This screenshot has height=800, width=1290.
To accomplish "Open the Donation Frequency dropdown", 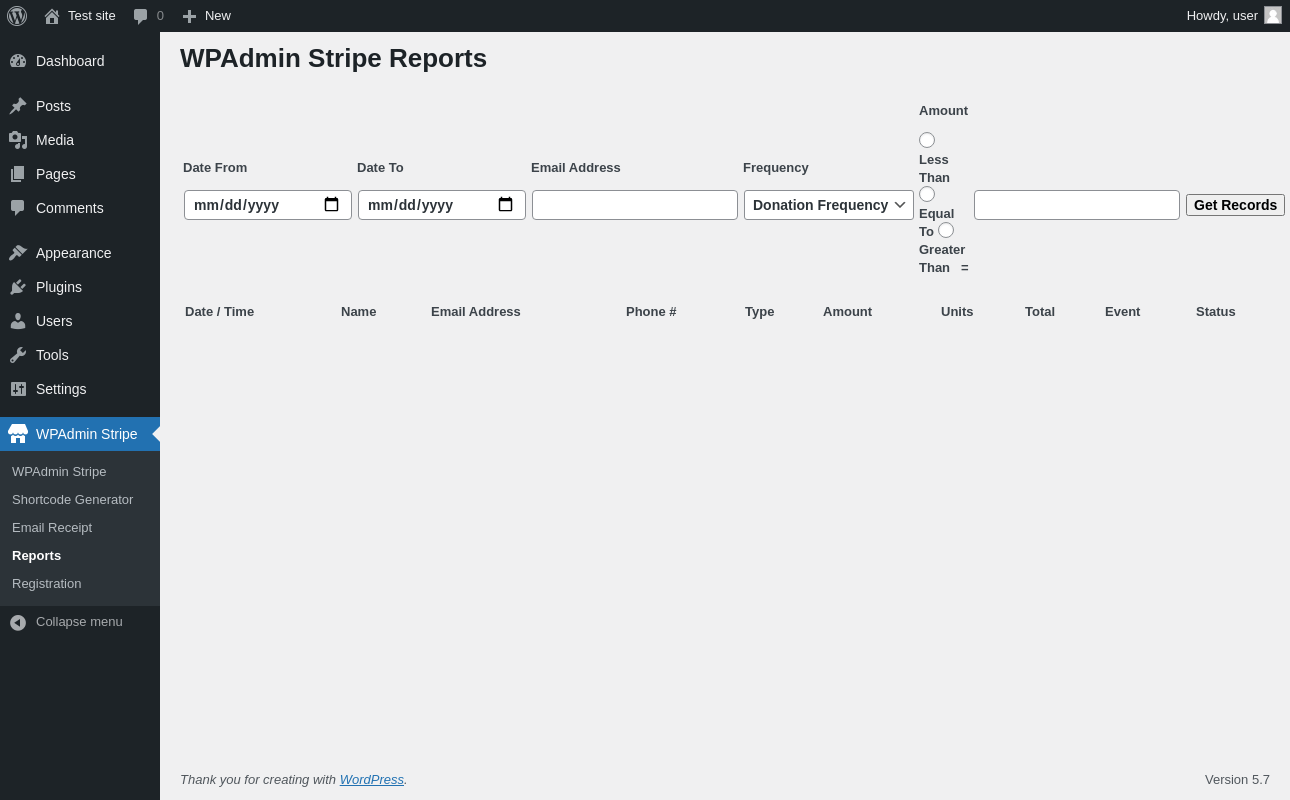I will pos(829,205).
